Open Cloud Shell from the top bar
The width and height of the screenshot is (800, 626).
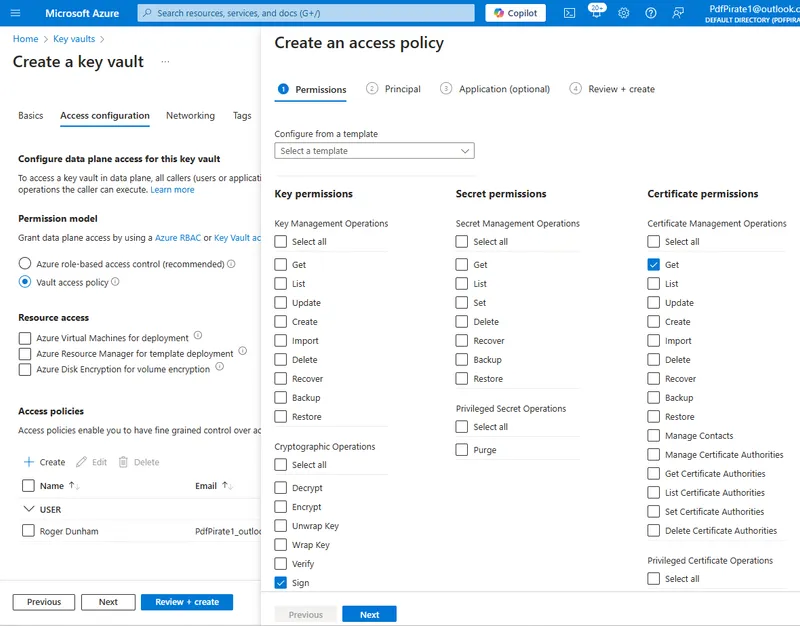pyautogui.click(x=569, y=13)
